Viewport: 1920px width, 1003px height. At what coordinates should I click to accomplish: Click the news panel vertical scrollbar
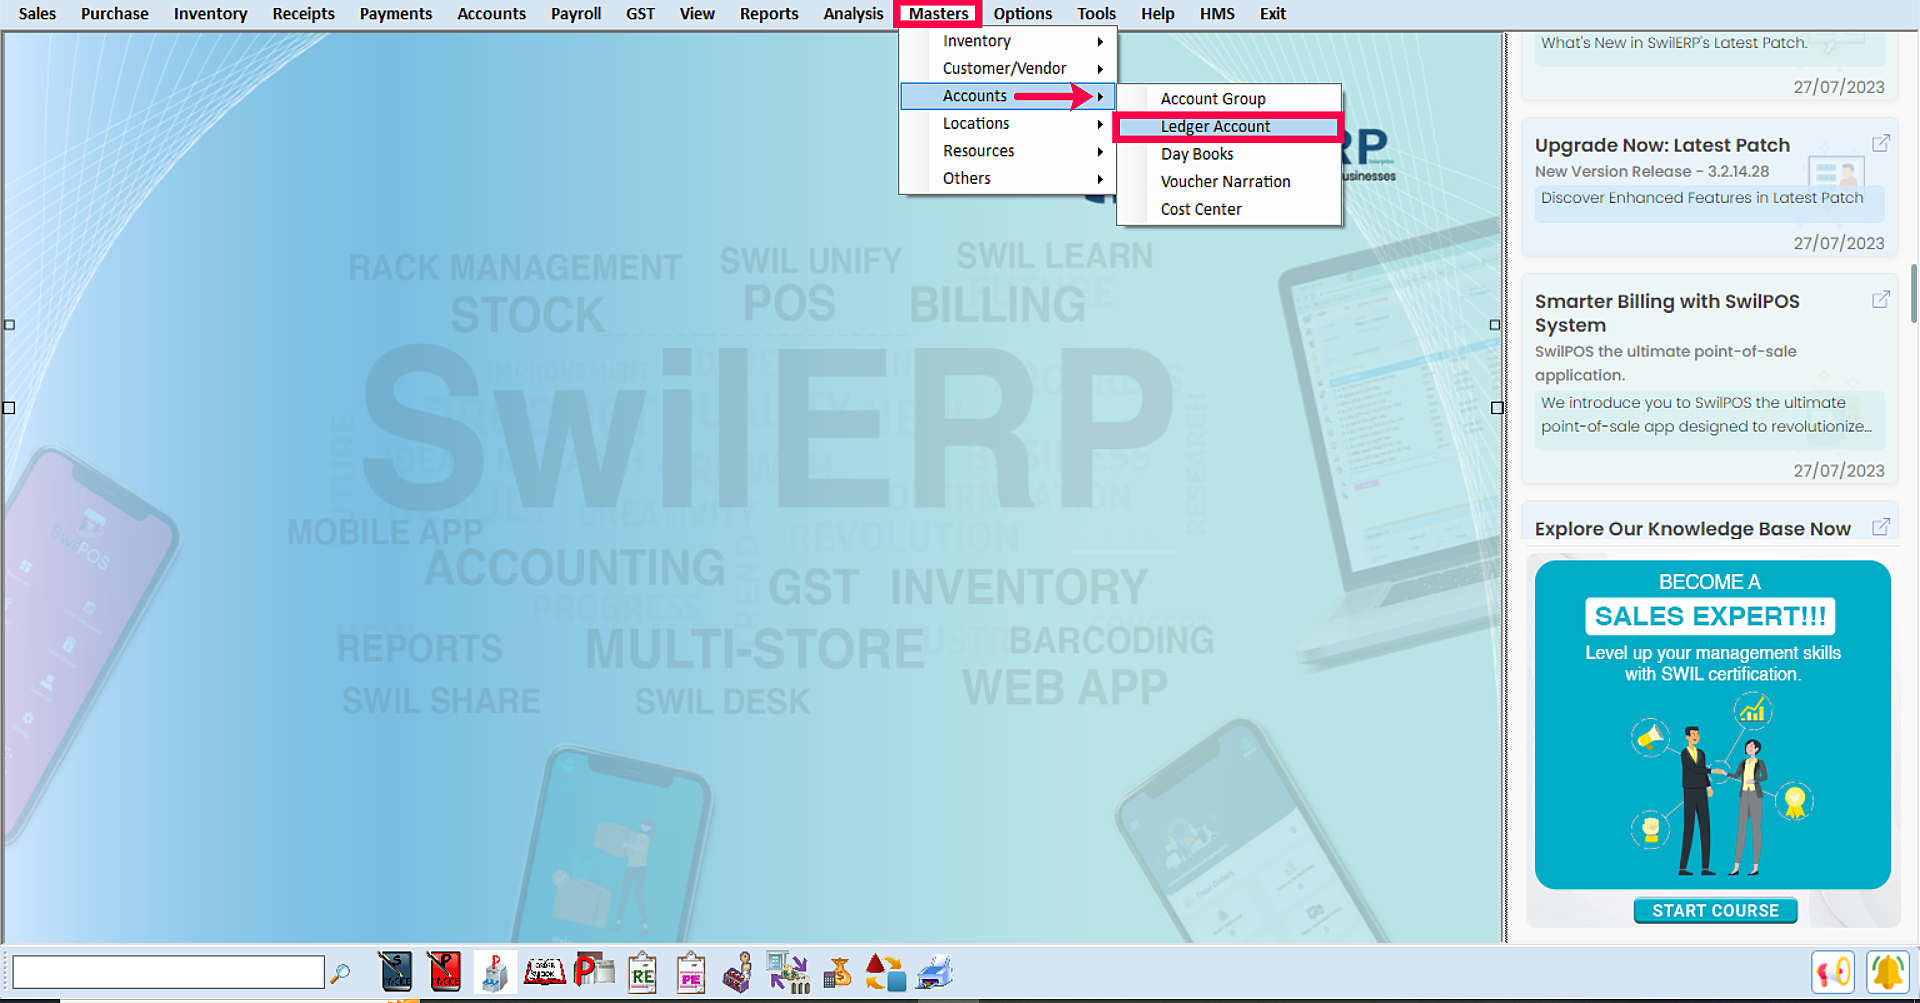click(x=1913, y=294)
